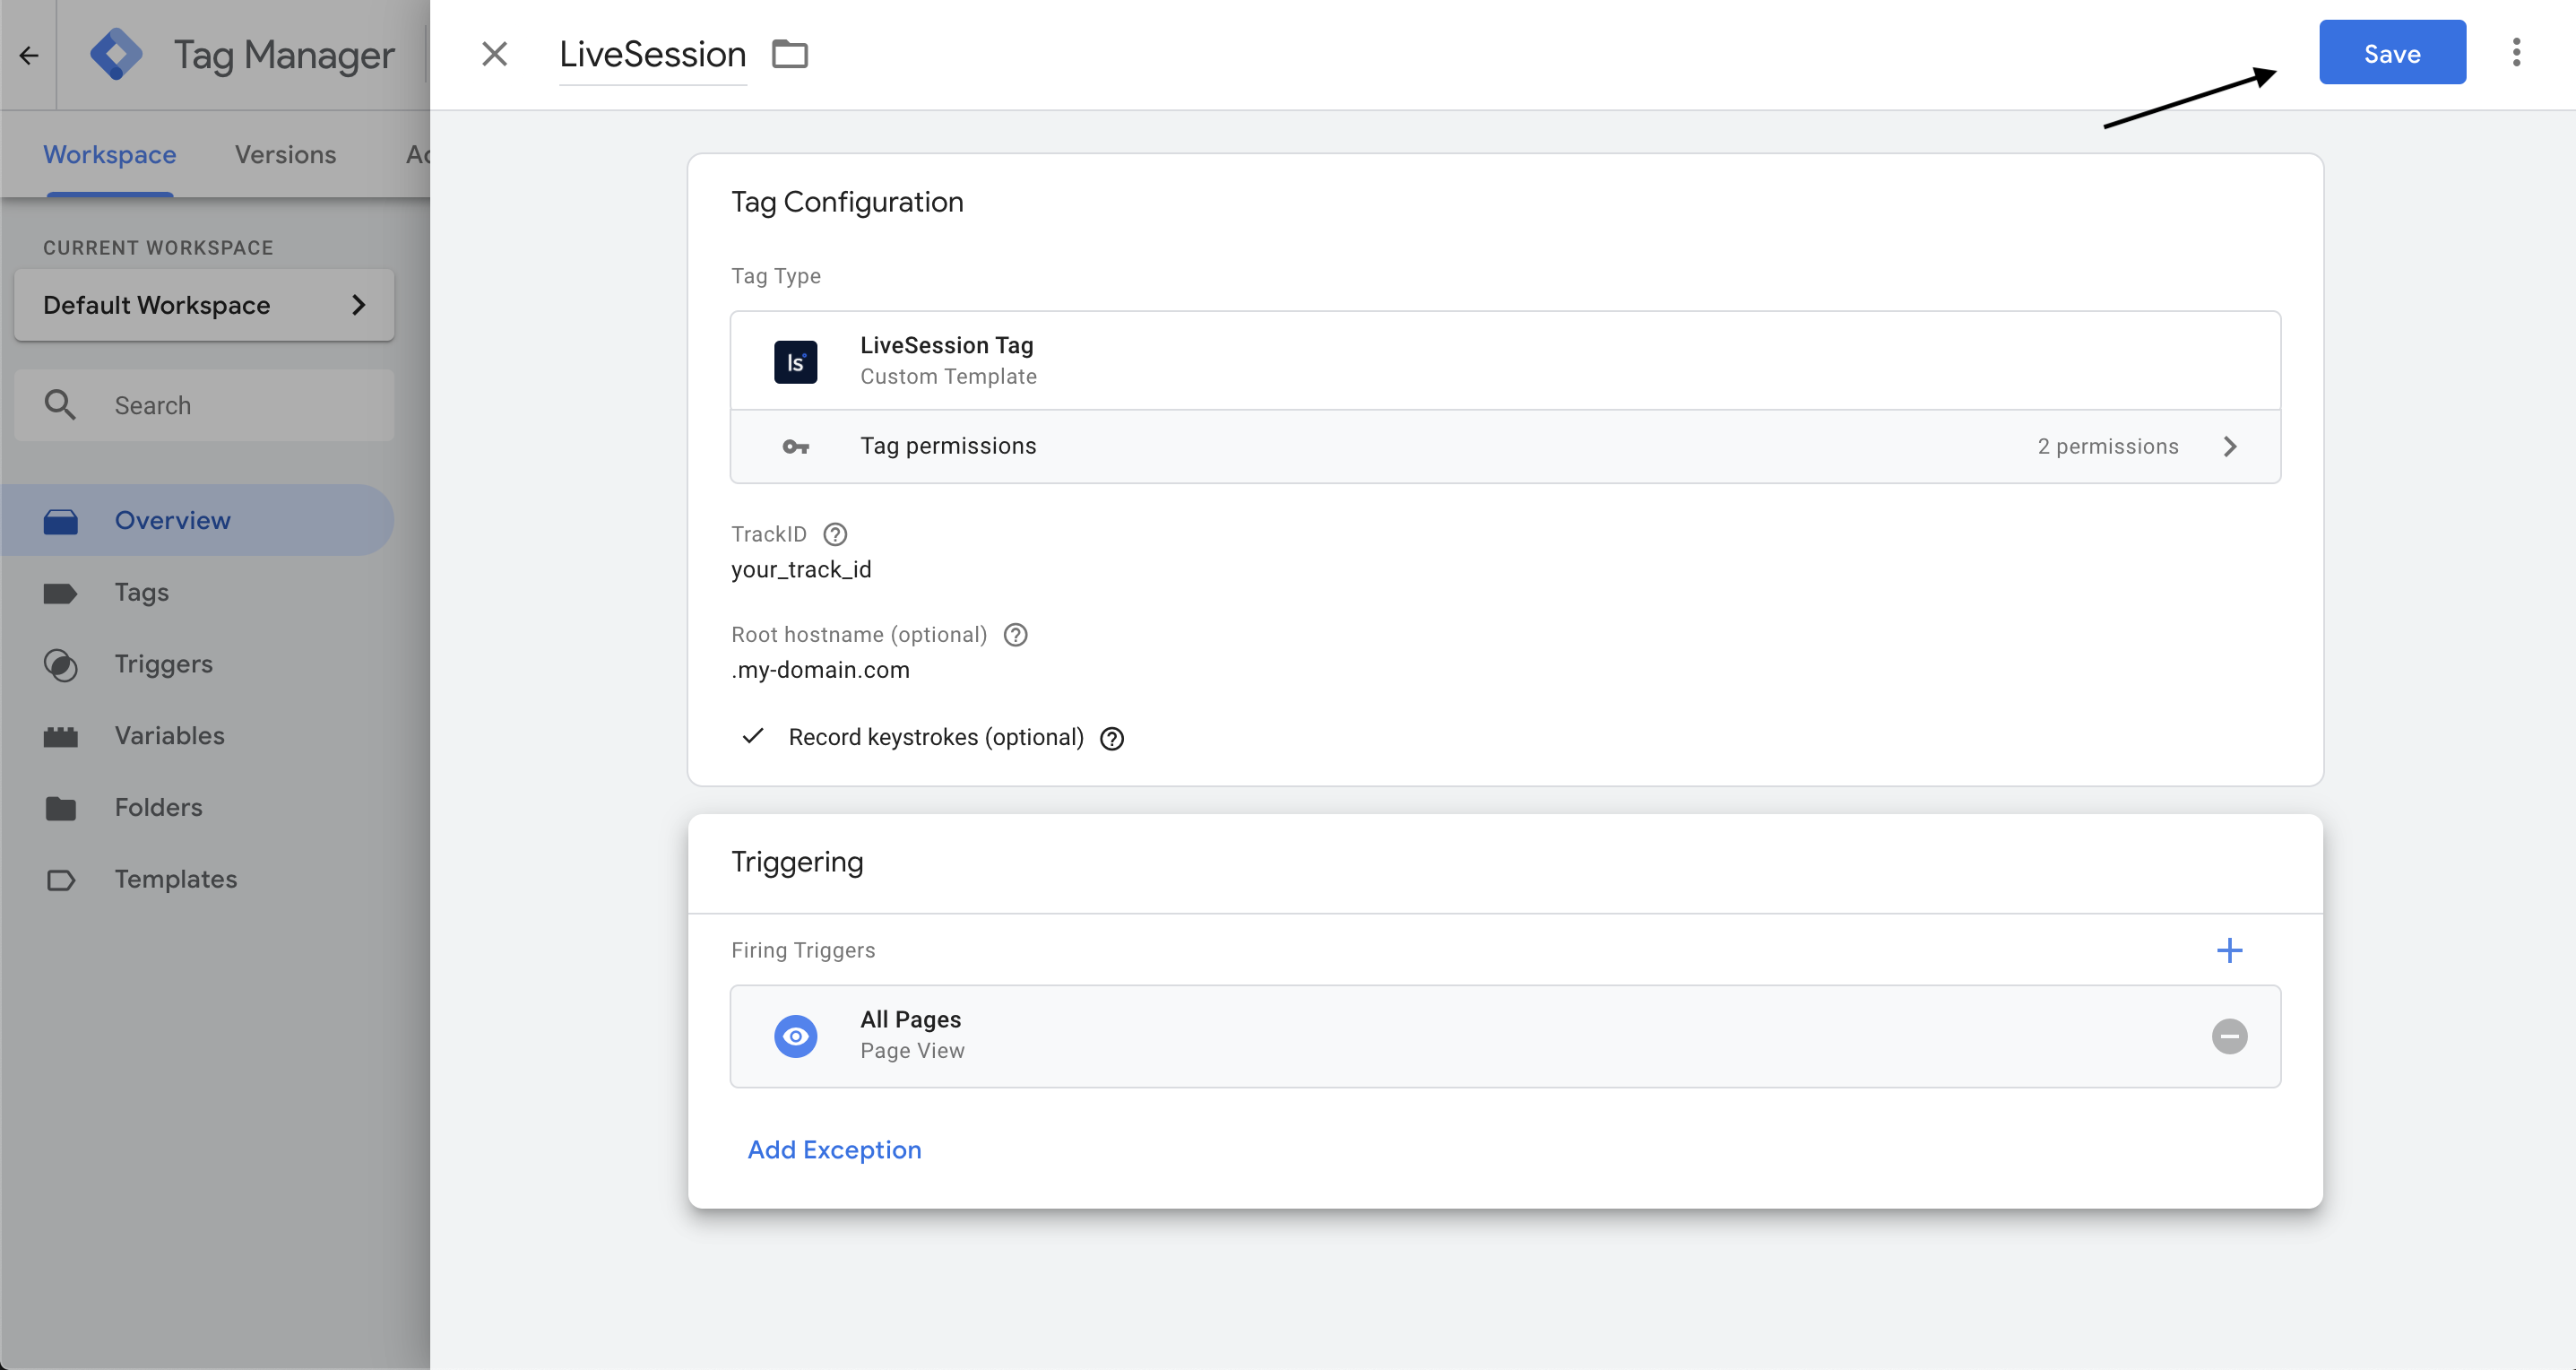Switch to the Versions tab
Screen dimensions: 2576x1370
pos(285,154)
